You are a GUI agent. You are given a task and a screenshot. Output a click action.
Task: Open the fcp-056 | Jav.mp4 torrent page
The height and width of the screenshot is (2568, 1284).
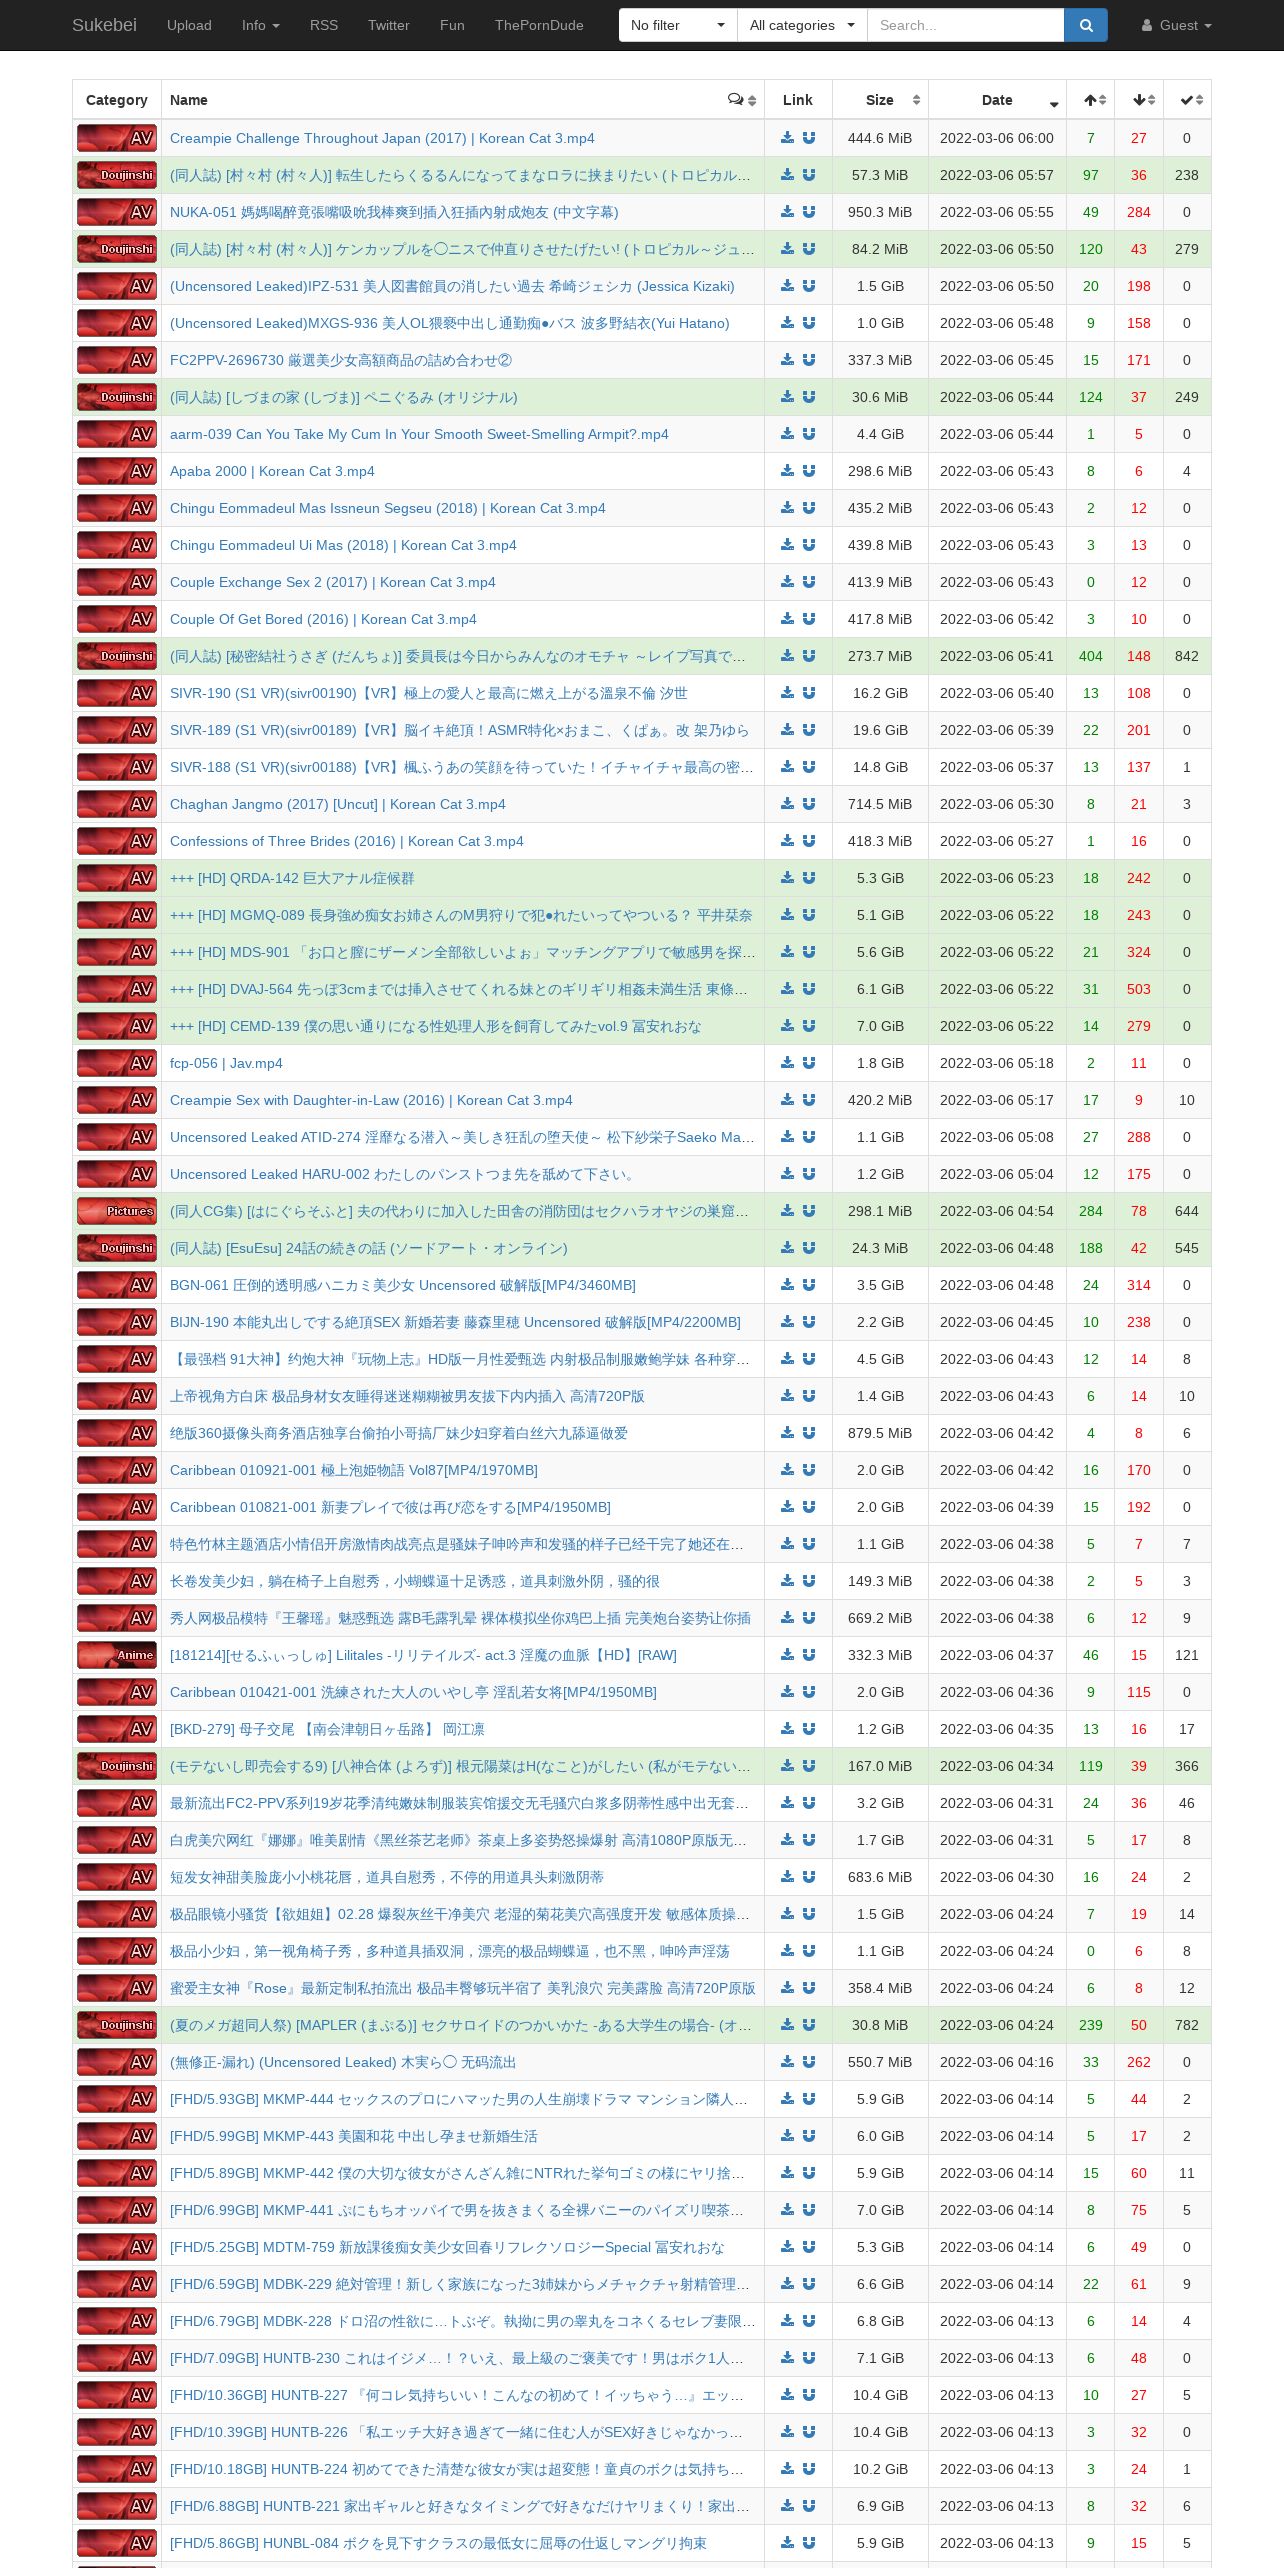pos(226,1063)
